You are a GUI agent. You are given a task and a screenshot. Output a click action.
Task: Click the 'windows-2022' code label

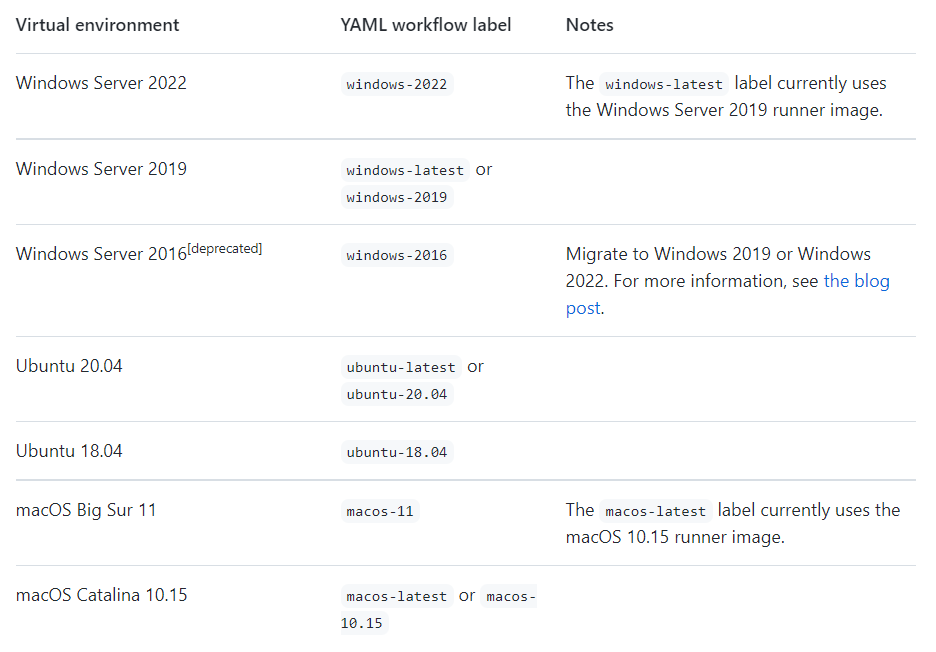pyautogui.click(x=397, y=84)
